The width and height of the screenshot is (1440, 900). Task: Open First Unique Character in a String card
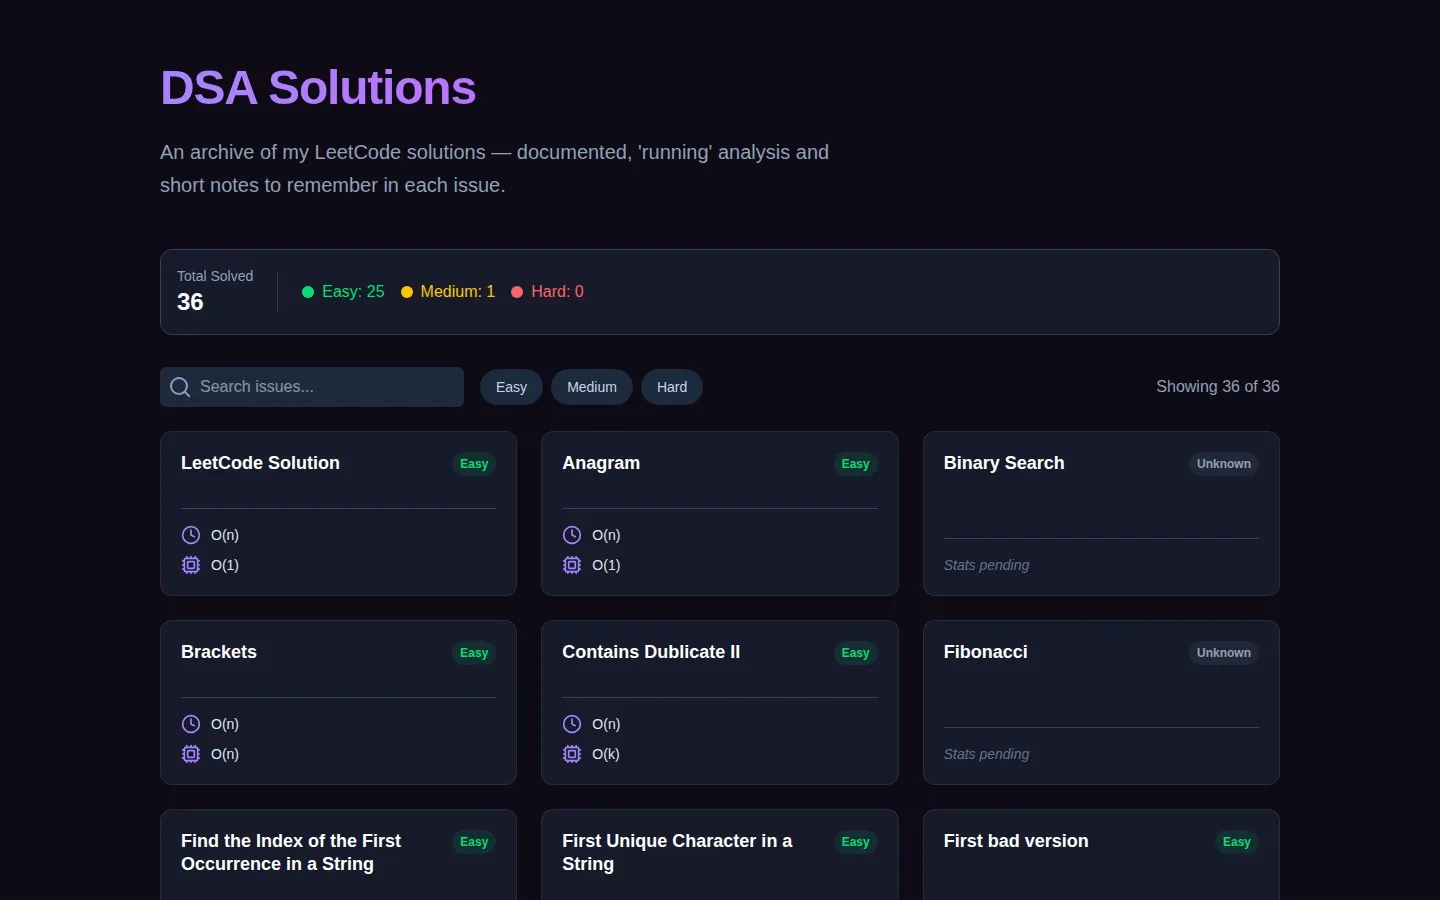coord(720,855)
